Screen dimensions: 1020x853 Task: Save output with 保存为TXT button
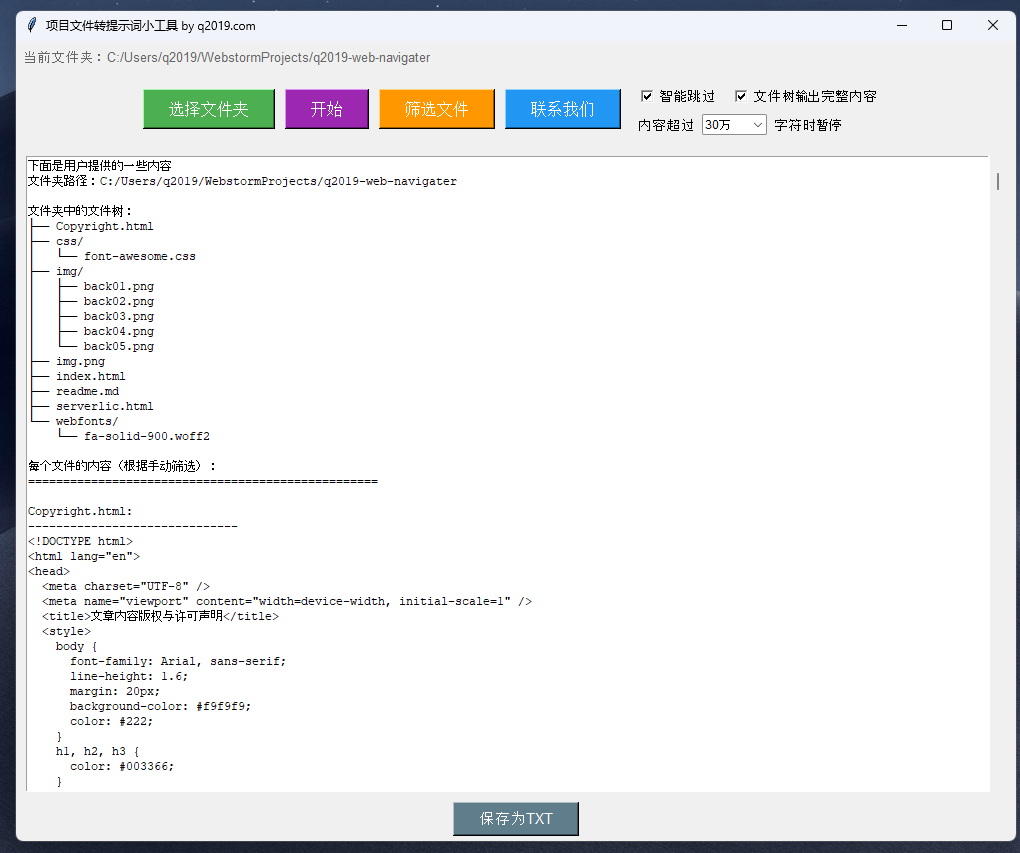coord(516,818)
